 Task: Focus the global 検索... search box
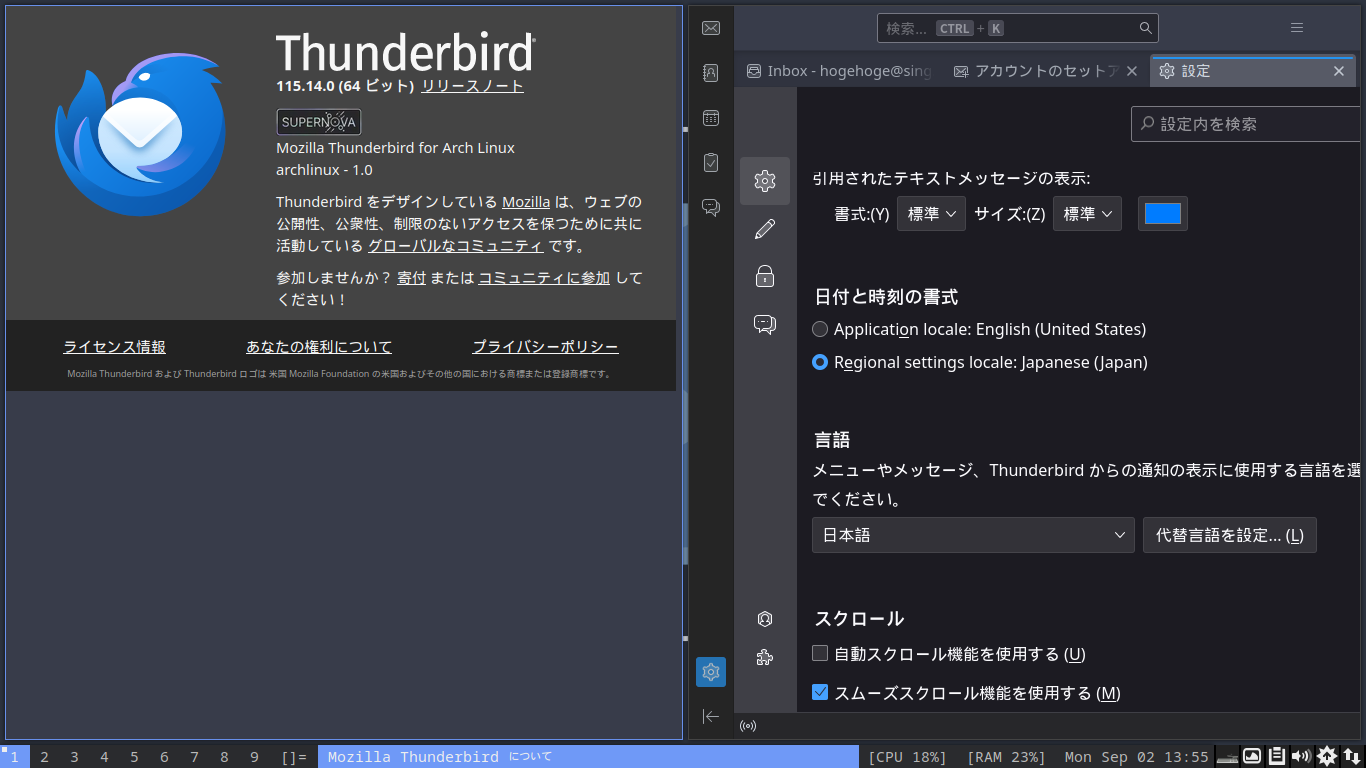pyautogui.click(x=1018, y=28)
